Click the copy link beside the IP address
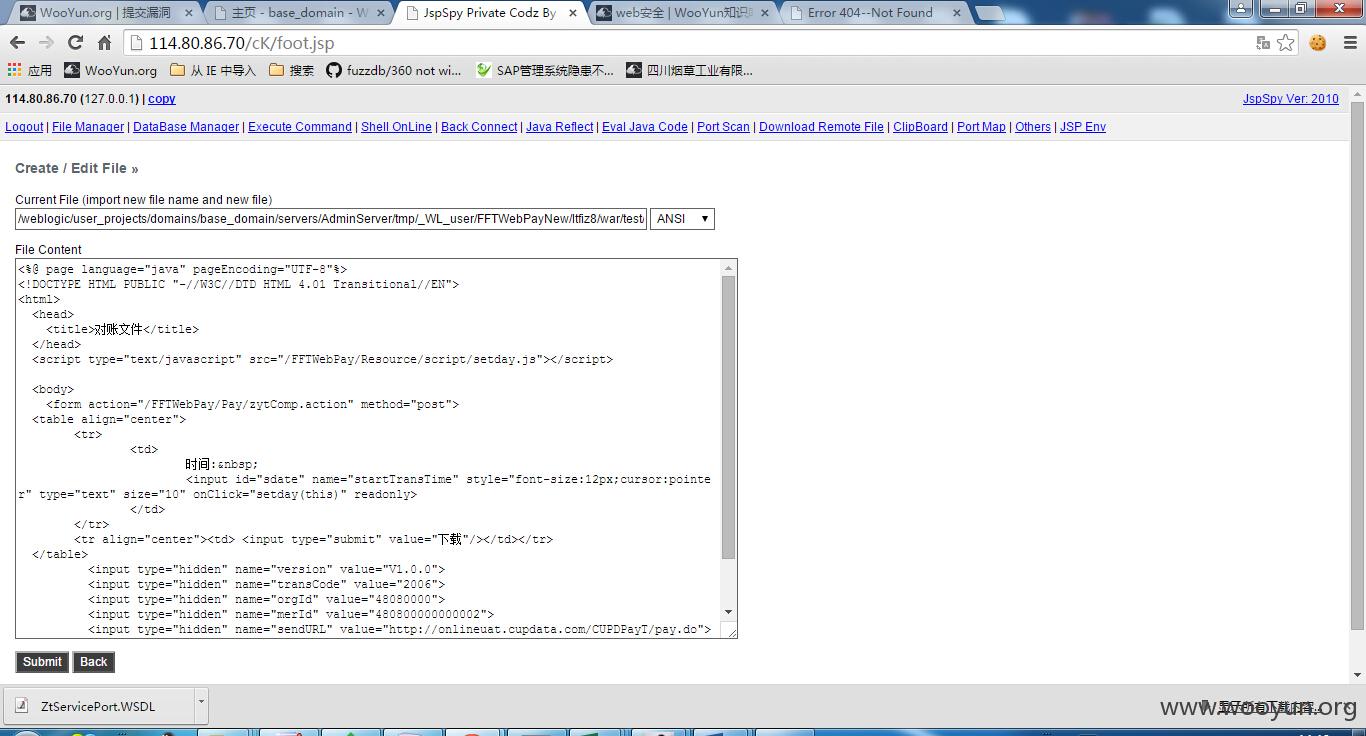Image resolution: width=1366 pixels, height=736 pixels. tap(161, 99)
